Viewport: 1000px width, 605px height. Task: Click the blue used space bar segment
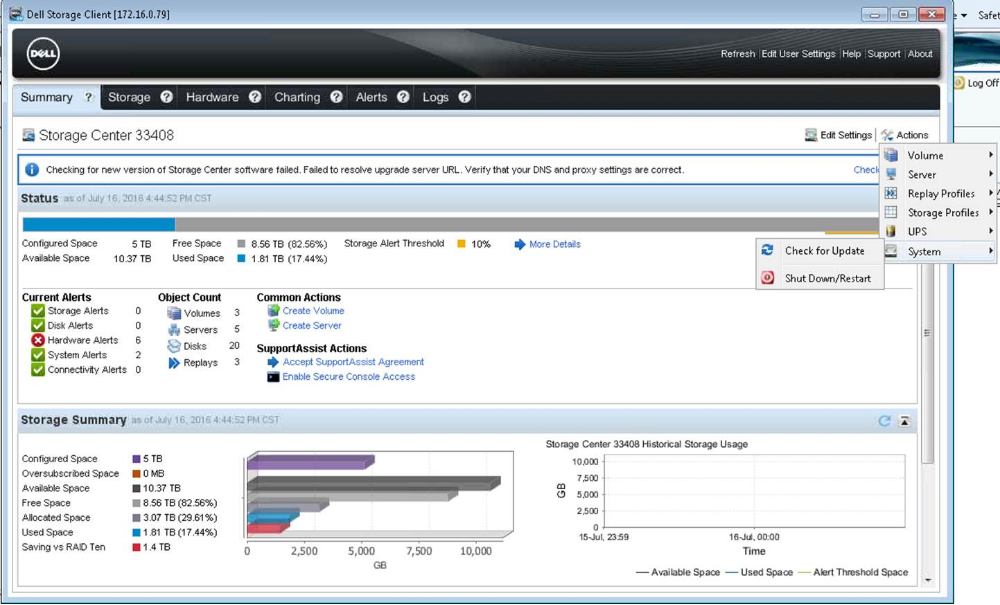click(99, 224)
